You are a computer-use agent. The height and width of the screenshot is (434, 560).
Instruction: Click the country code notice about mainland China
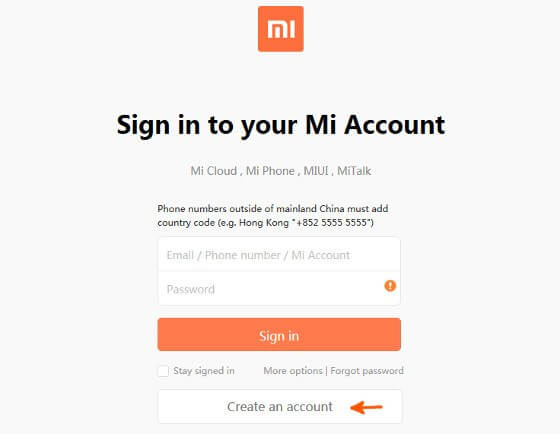(x=273, y=215)
